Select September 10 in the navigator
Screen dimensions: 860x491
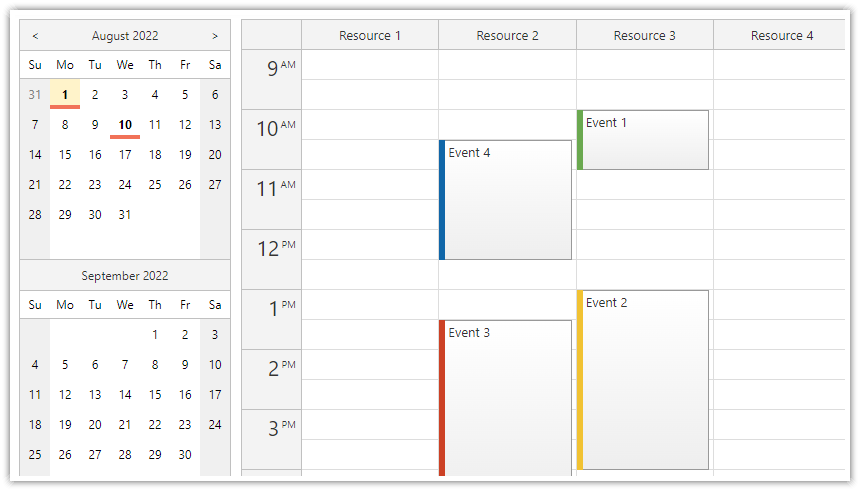215,364
